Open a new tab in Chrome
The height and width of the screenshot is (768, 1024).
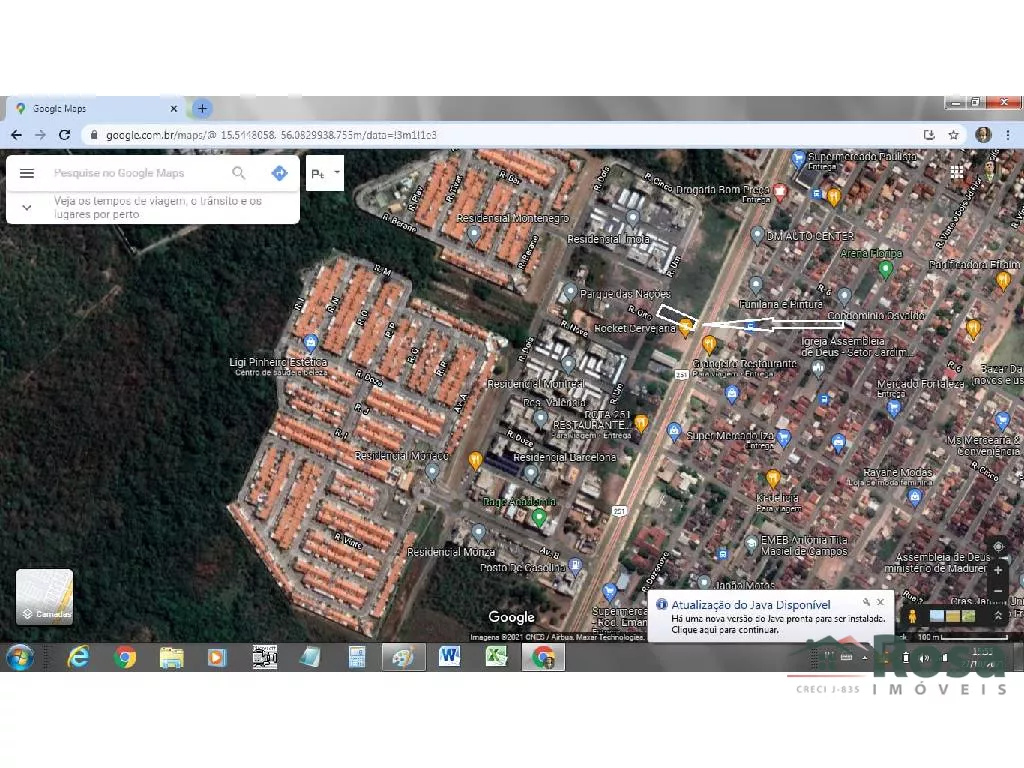202,109
